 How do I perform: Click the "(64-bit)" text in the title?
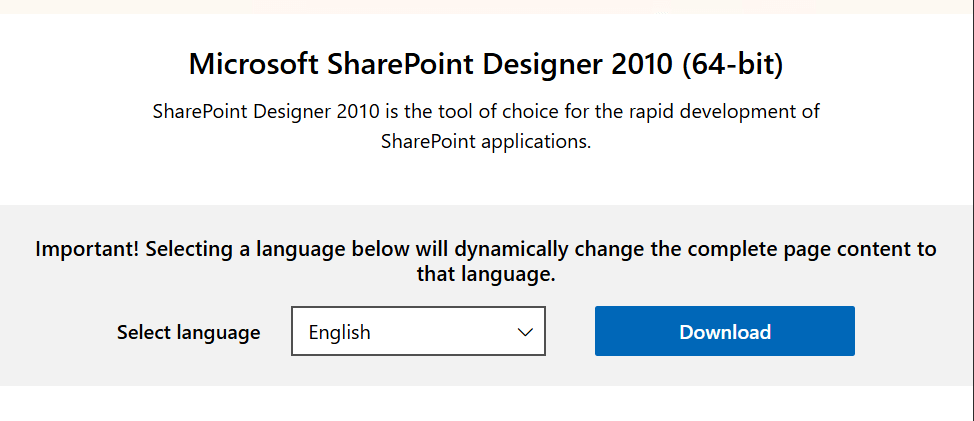(x=732, y=66)
